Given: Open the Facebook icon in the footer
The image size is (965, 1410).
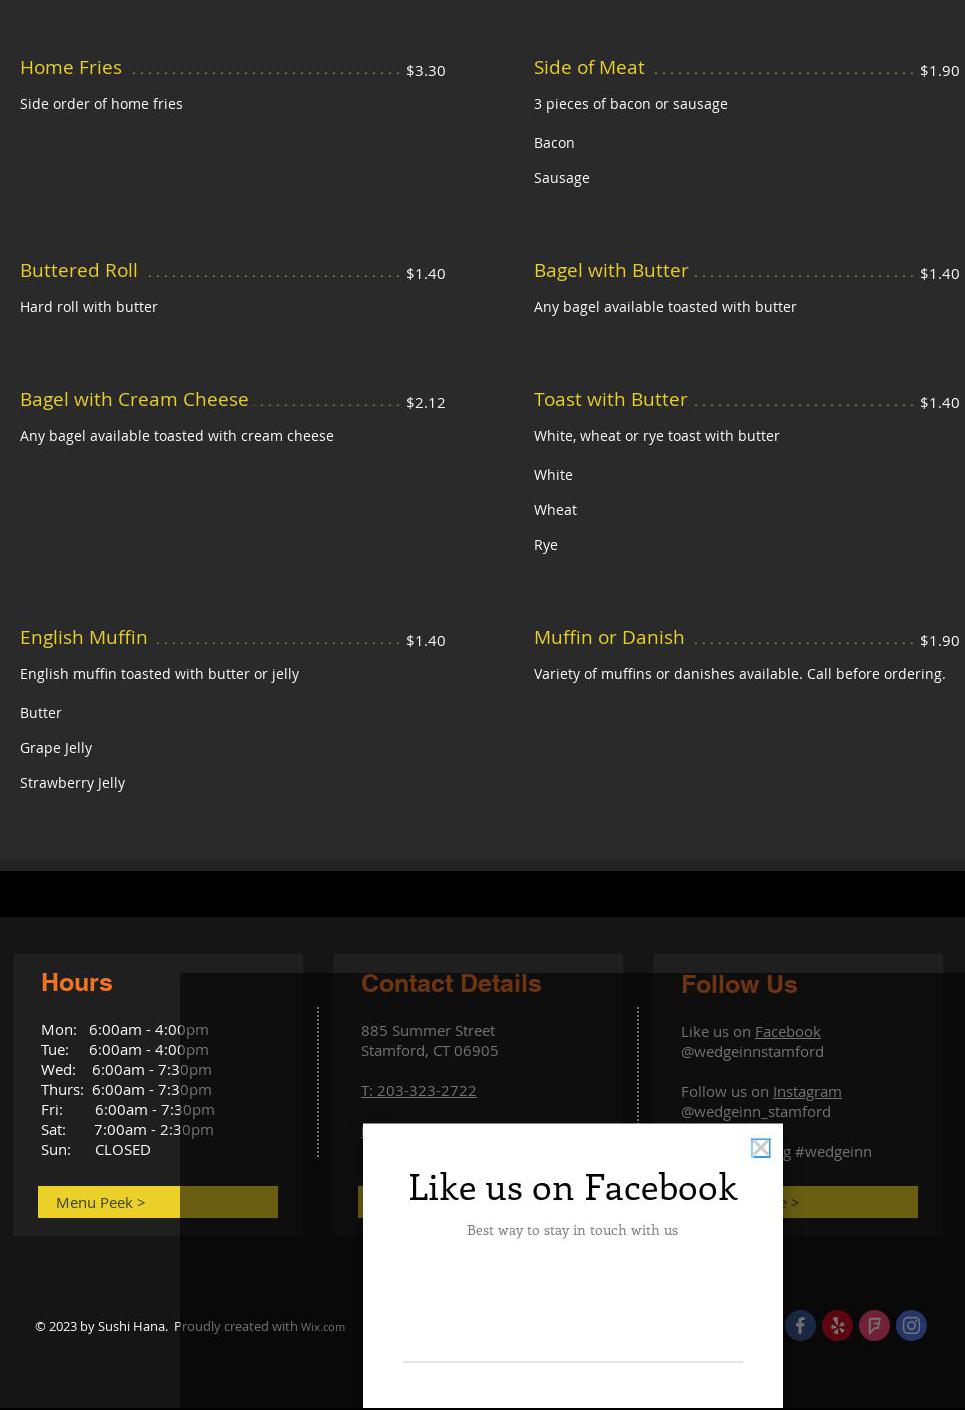Looking at the screenshot, I should (x=800, y=1325).
